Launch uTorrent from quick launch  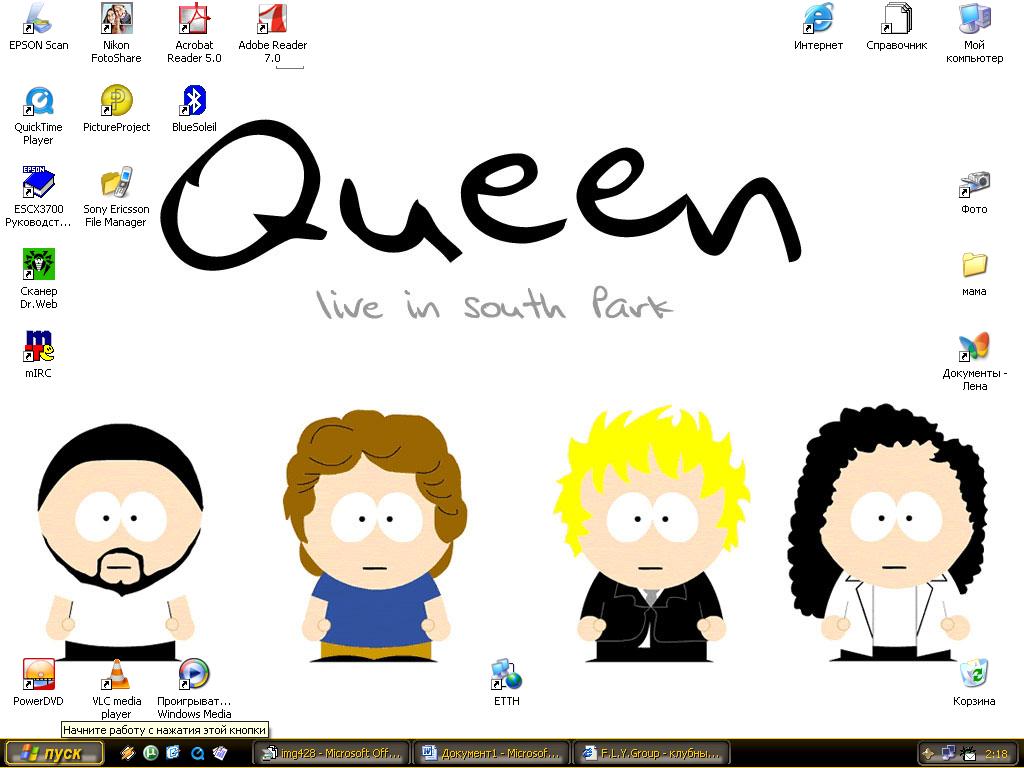click(151, 753)
